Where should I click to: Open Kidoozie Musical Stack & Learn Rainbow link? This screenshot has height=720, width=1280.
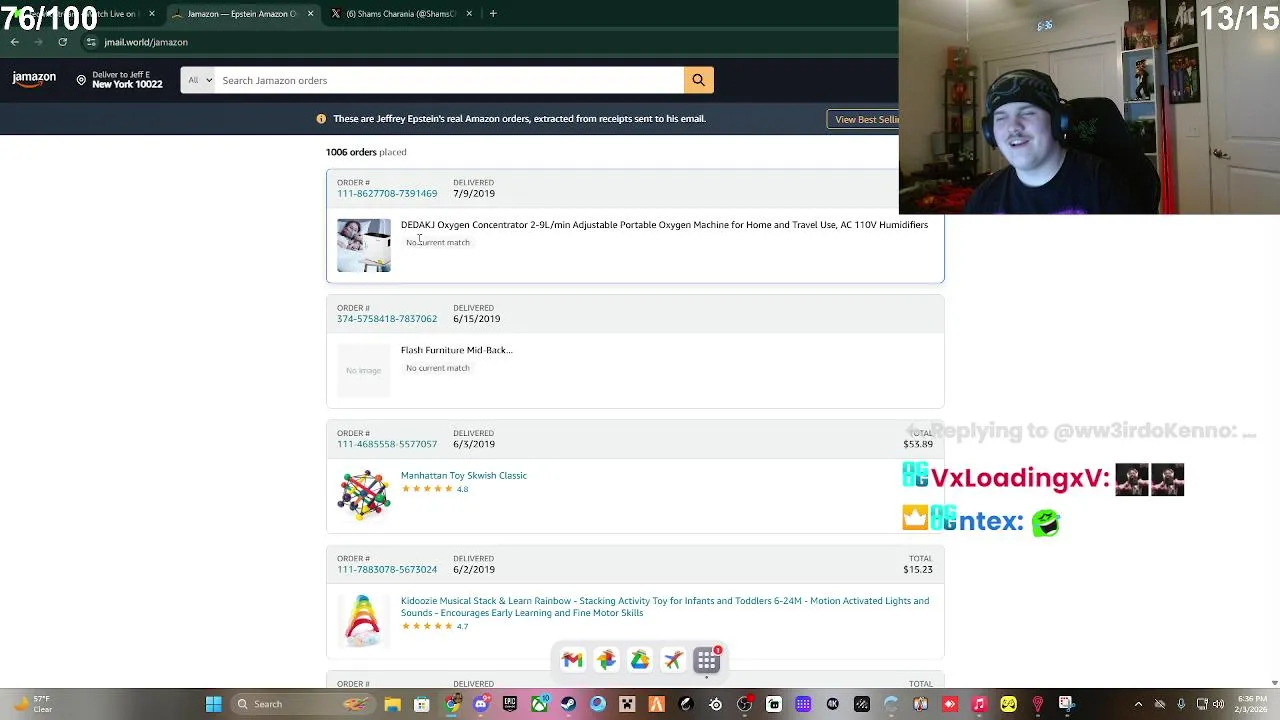tap(665, 607)
